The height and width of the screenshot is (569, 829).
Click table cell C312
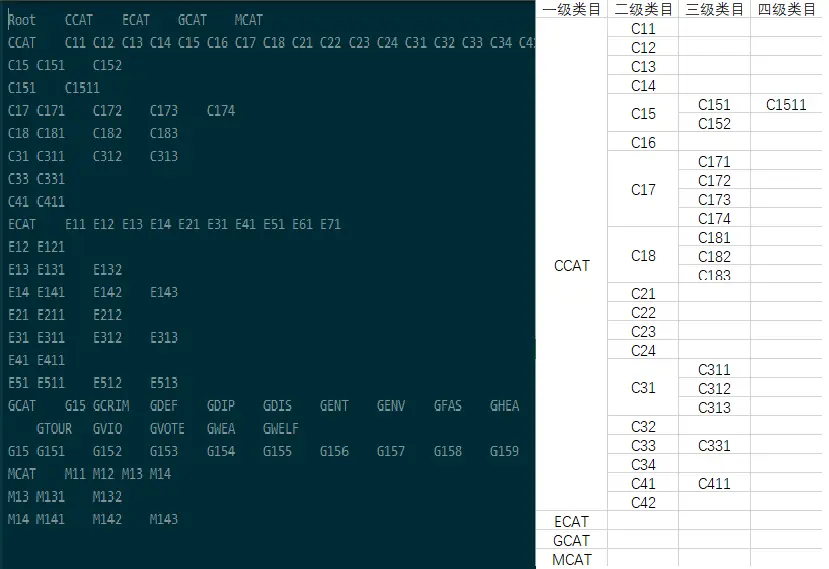(714, 388)
